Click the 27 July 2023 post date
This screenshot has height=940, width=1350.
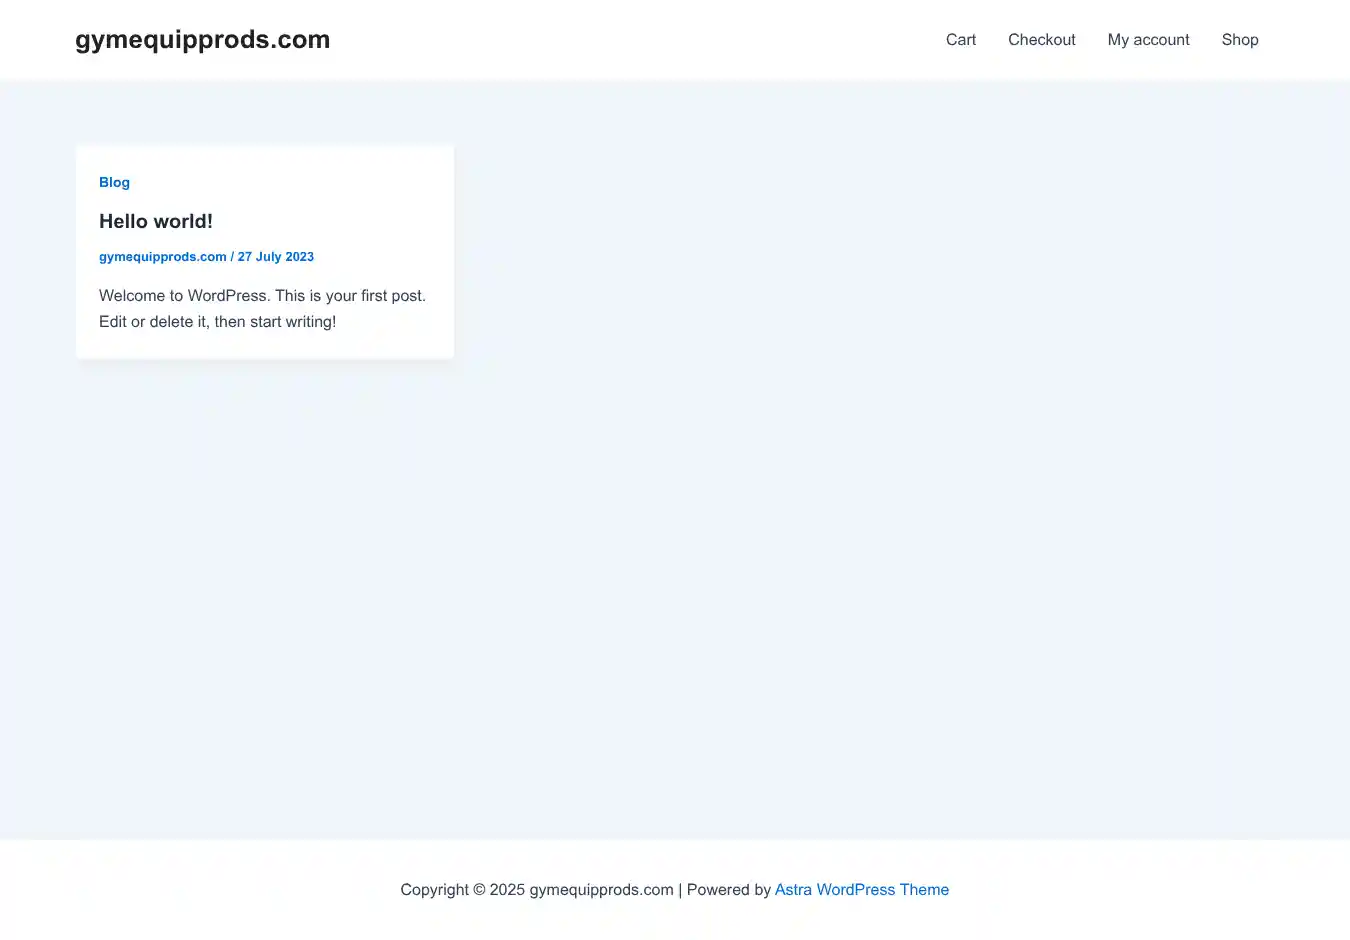pos(276,257)
